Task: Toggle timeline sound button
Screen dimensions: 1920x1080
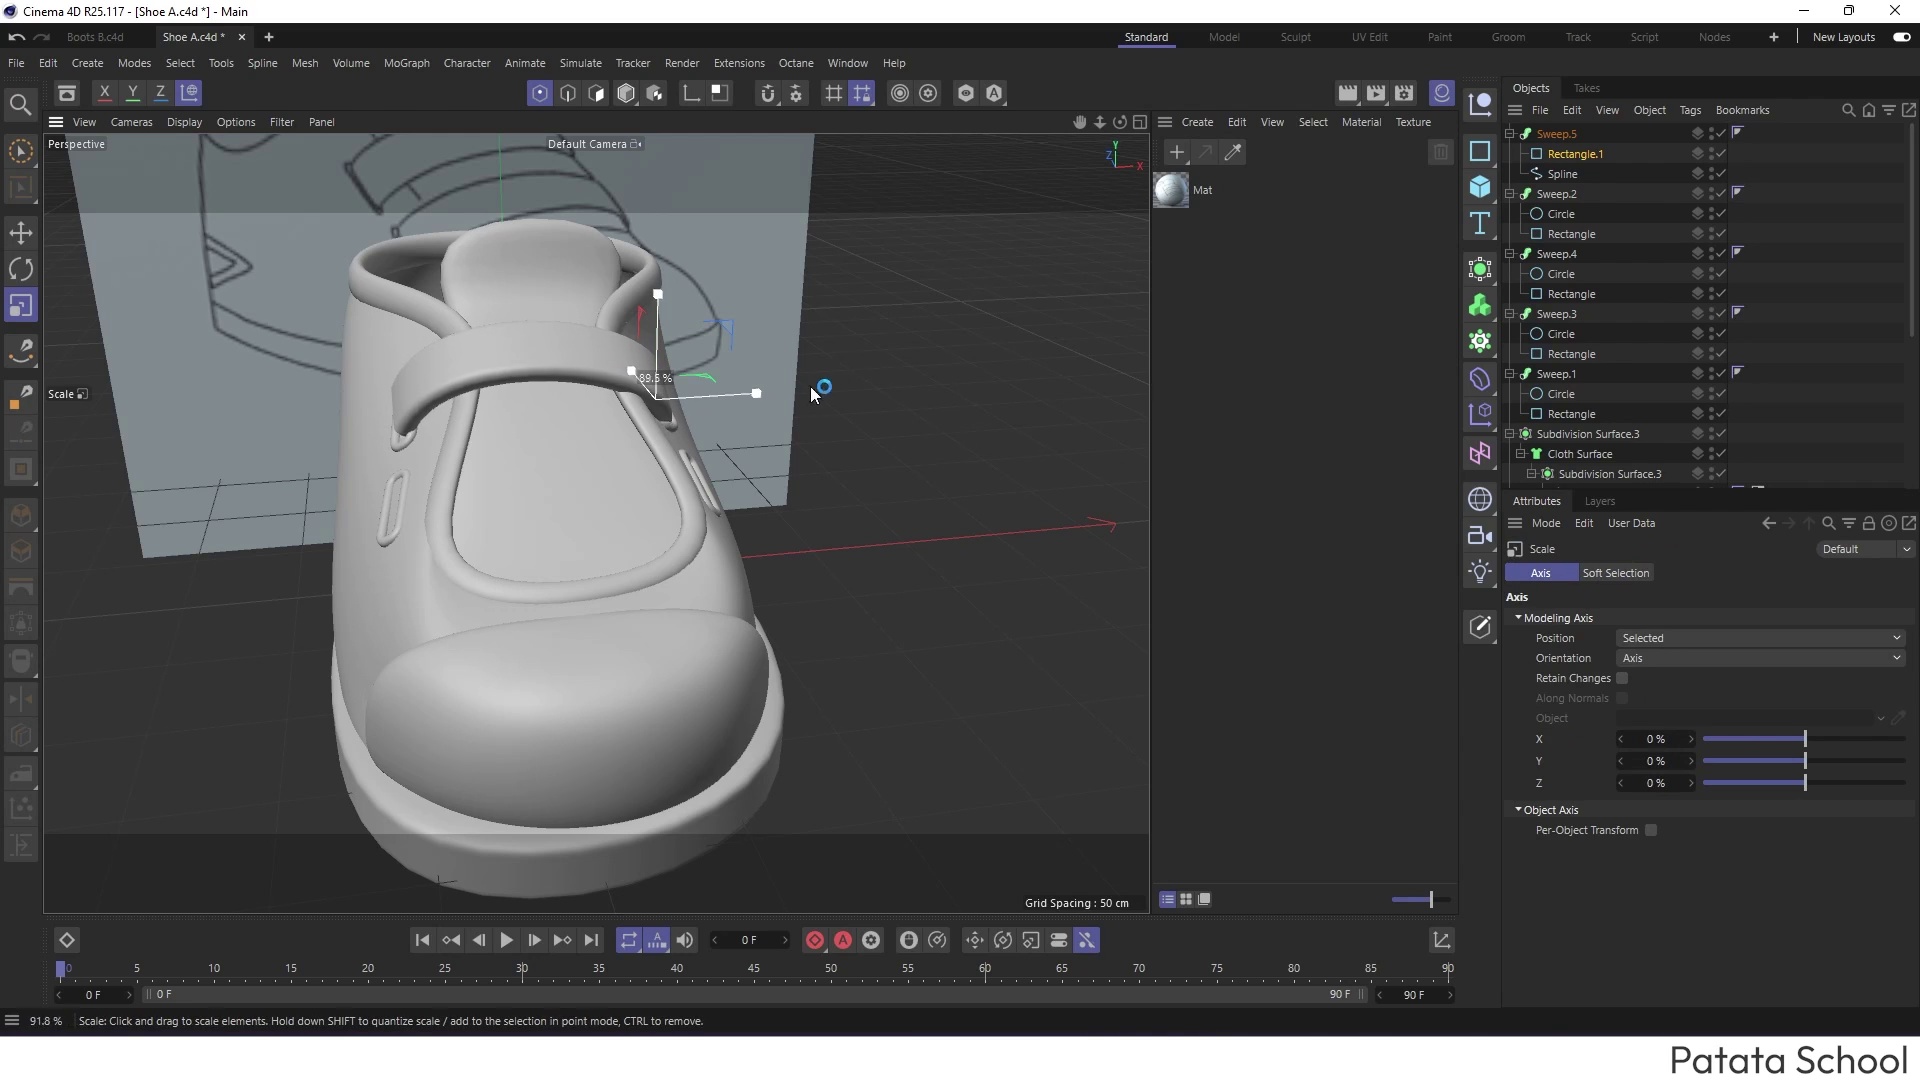Action: pyautogui.click(x=685, y=940)
